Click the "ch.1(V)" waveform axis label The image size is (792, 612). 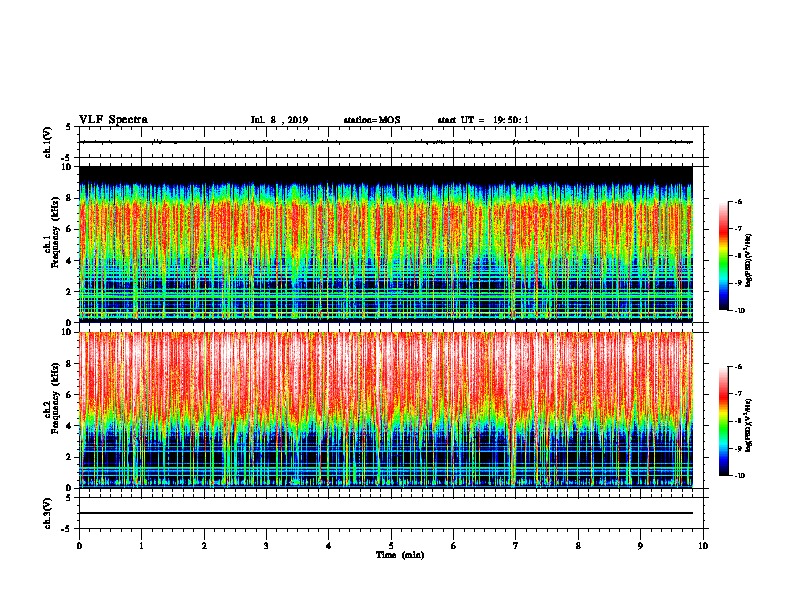pyautogui.click(x=47, y=142)
